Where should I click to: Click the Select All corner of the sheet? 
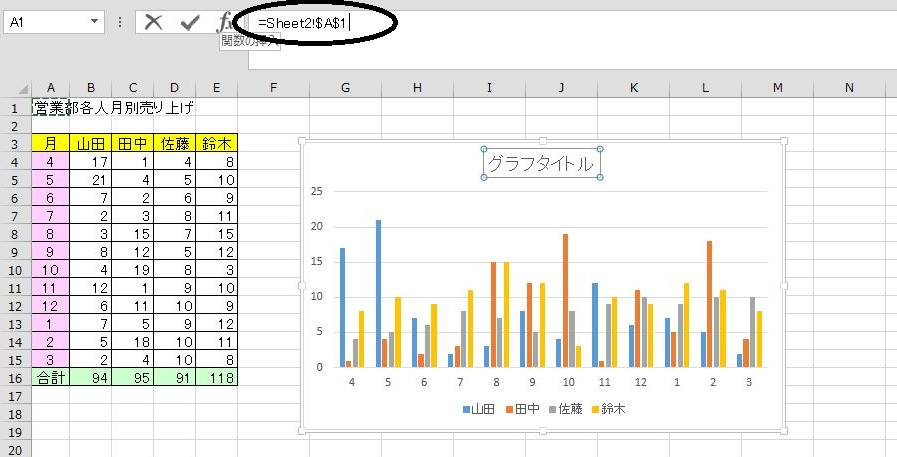(16, 88)
